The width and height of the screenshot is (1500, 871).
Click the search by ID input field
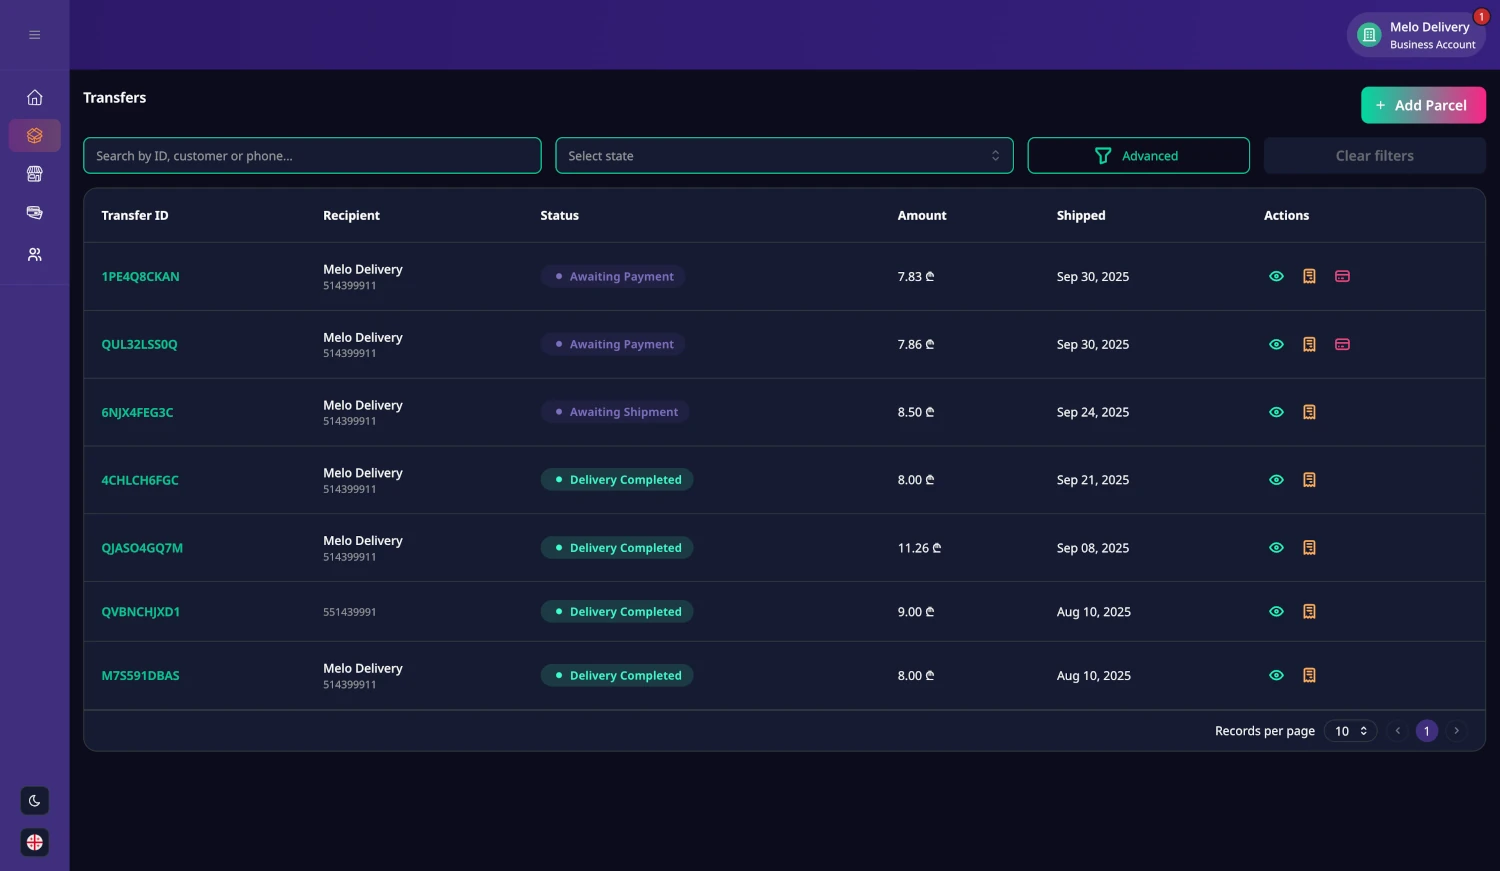click(x=312, y=155)
